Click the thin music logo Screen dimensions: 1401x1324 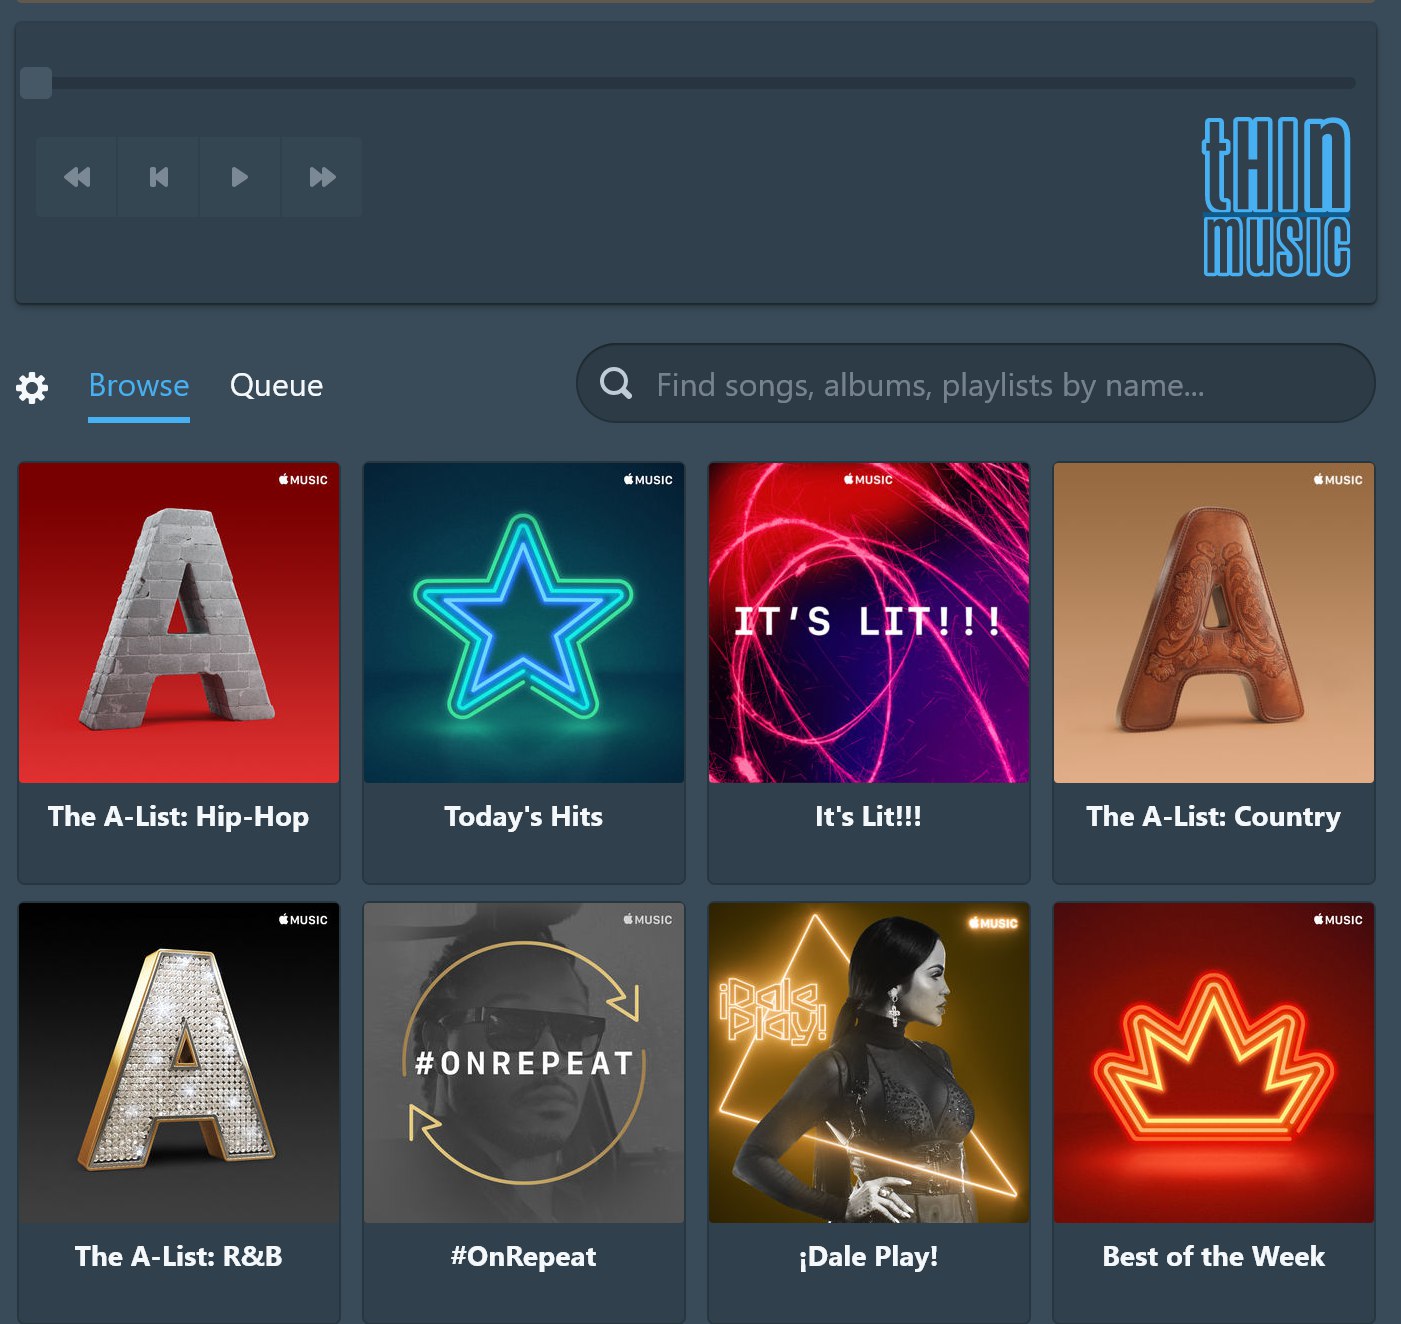point(1276,197)
